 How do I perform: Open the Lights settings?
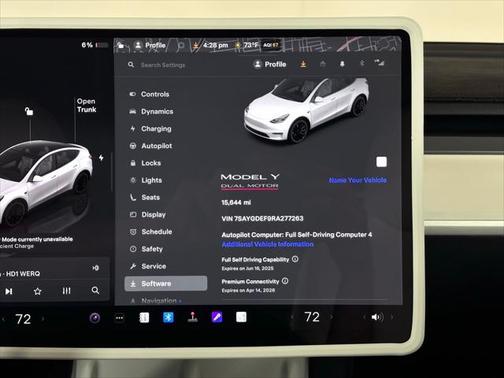[x=146, y=180]
